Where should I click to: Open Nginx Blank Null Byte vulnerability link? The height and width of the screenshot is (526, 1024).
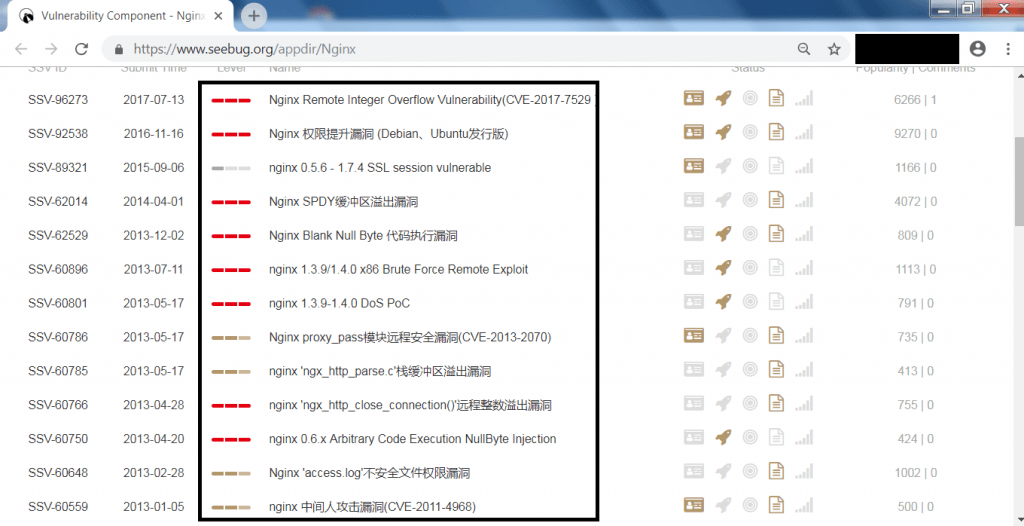pos(362,236)
